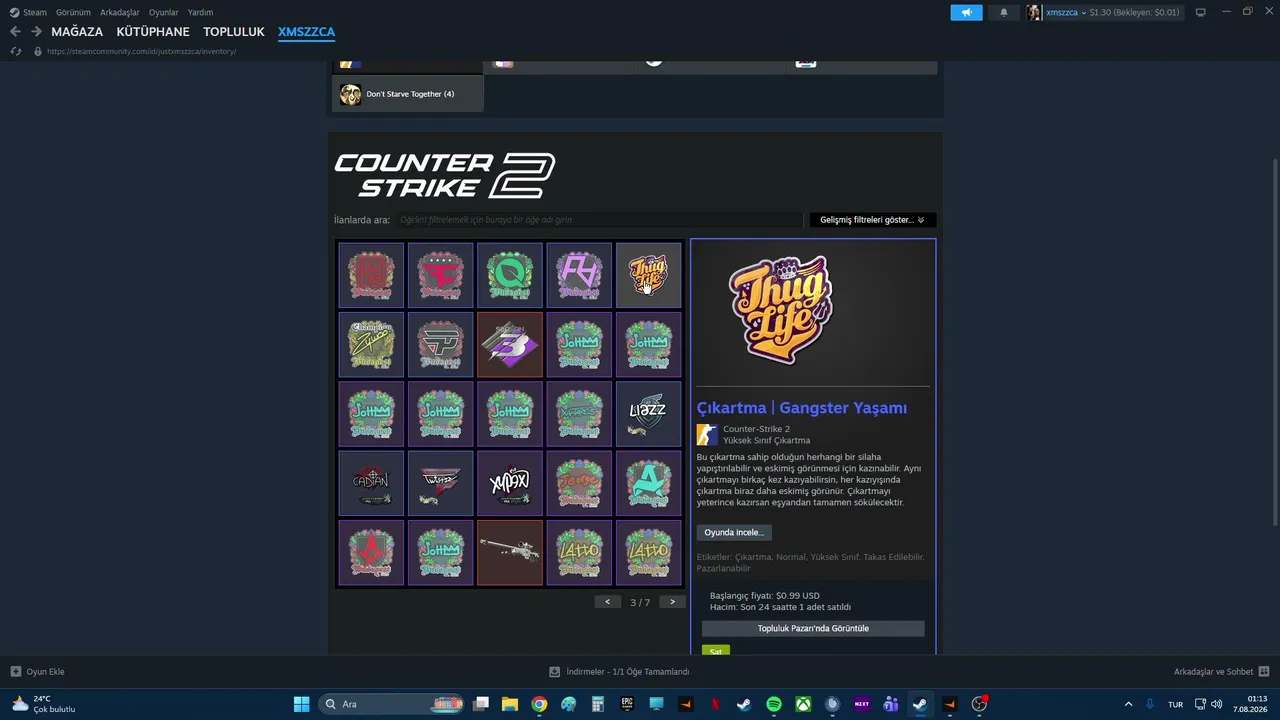The width and height of the screenshot is (1280, 720).
Task: Select the Xyp9x autograph sticker
Action: point(510,483)
